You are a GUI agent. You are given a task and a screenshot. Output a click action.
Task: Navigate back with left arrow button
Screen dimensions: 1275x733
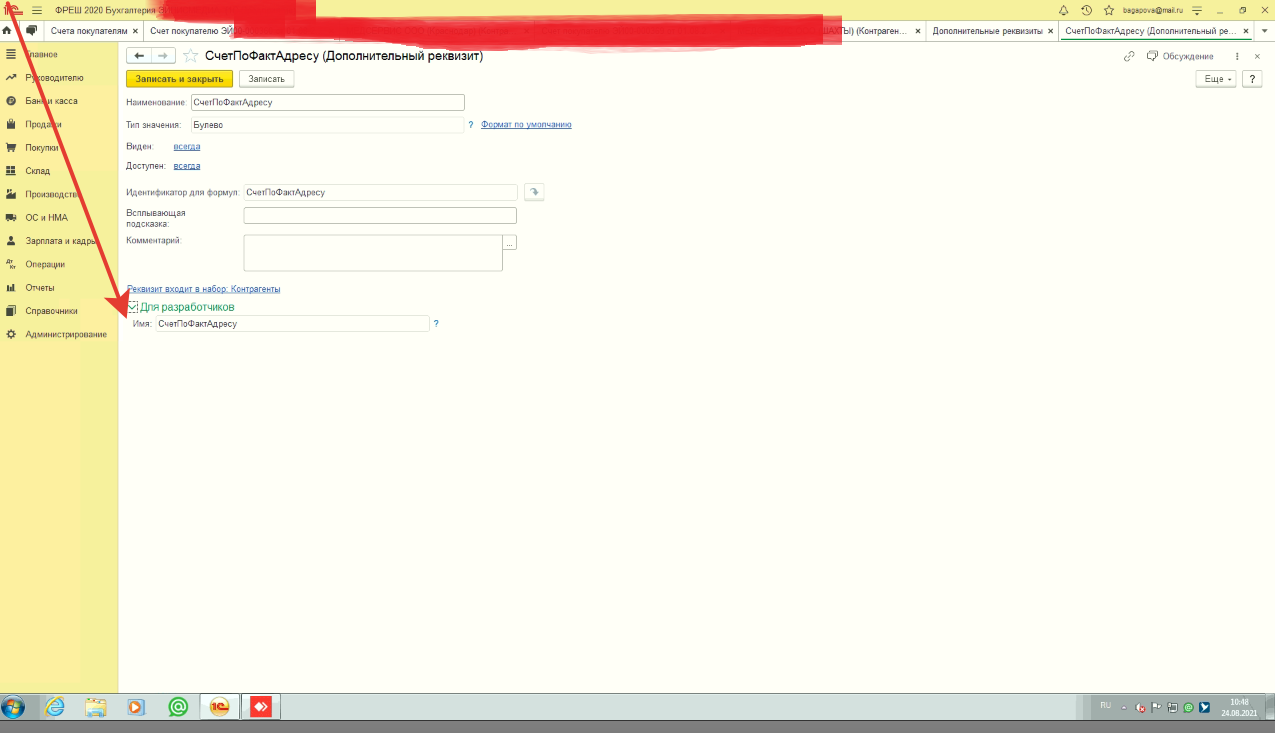(x=139, y=56)
